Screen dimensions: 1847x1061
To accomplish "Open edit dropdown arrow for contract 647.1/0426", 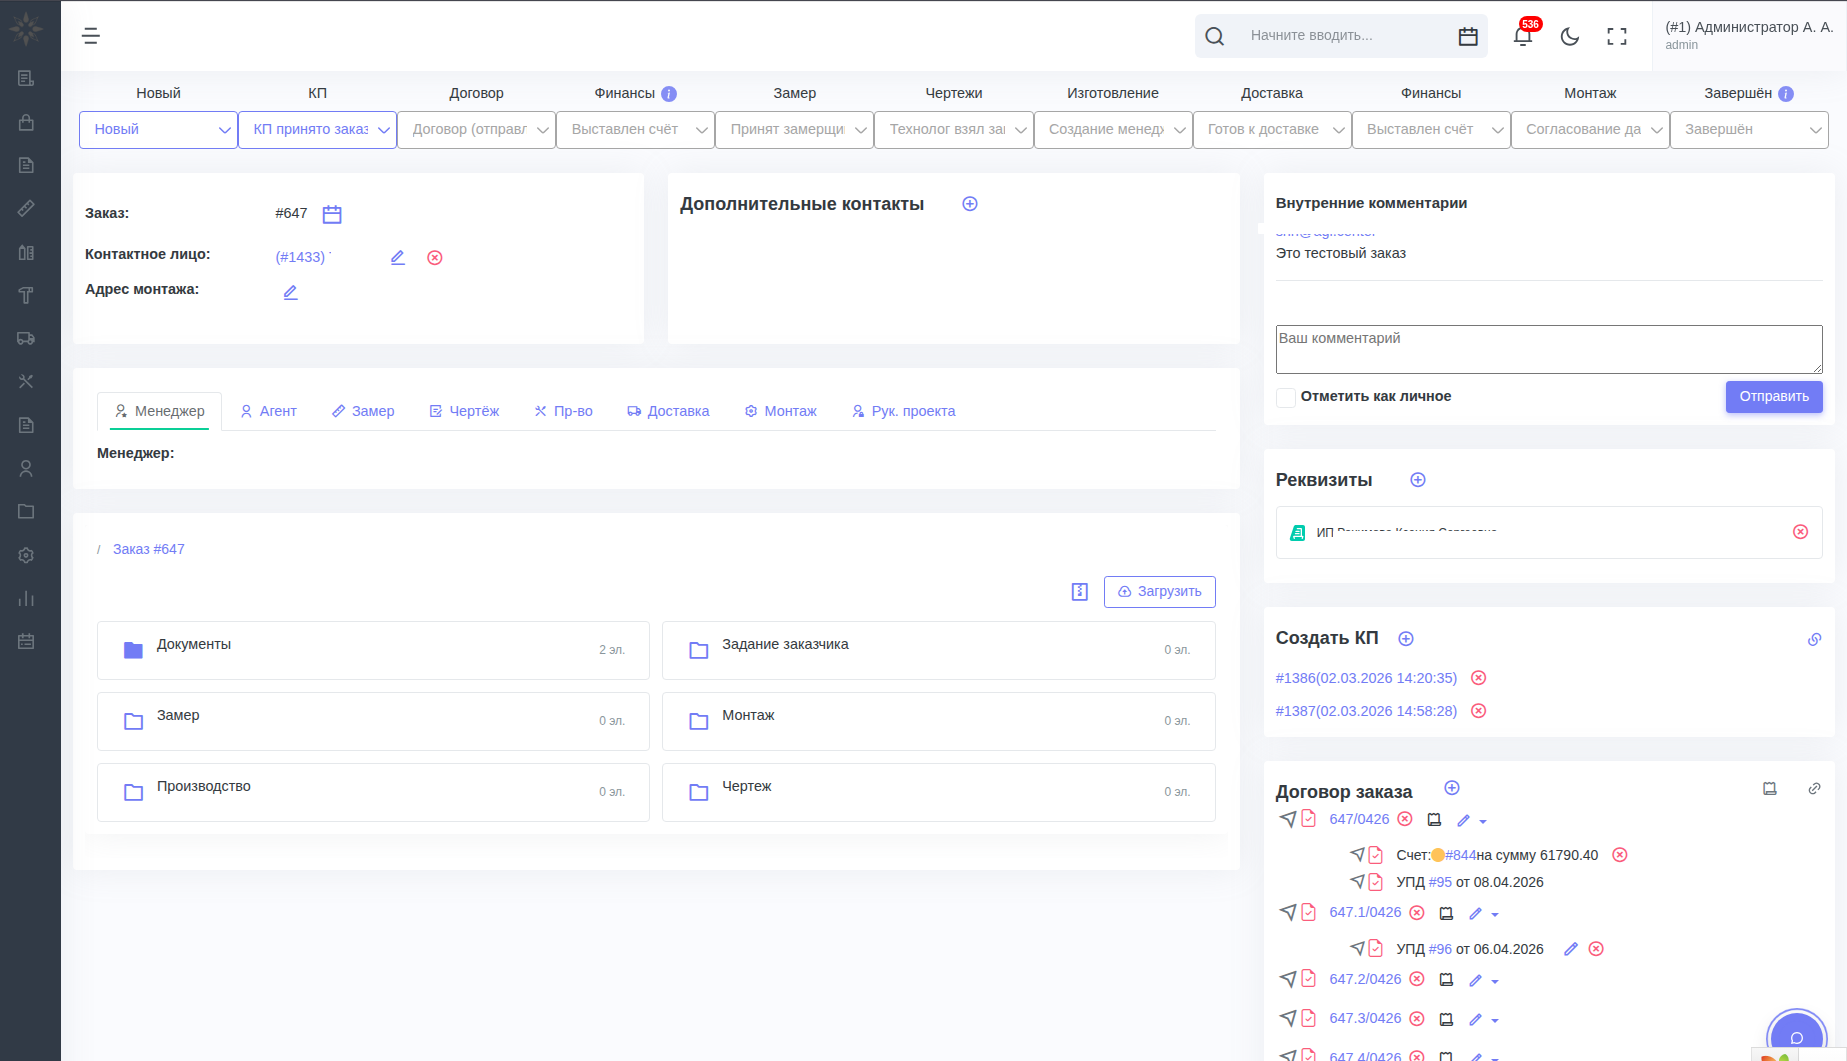I will [1495, 914].
